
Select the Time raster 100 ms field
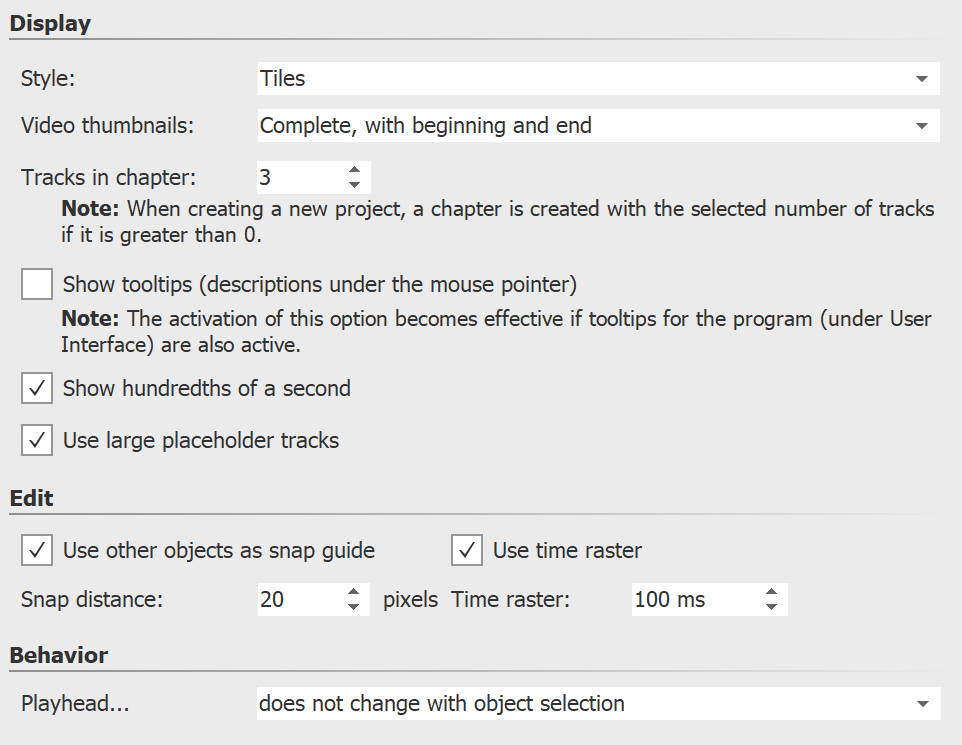pyautogui.click(x=690, y=599)
